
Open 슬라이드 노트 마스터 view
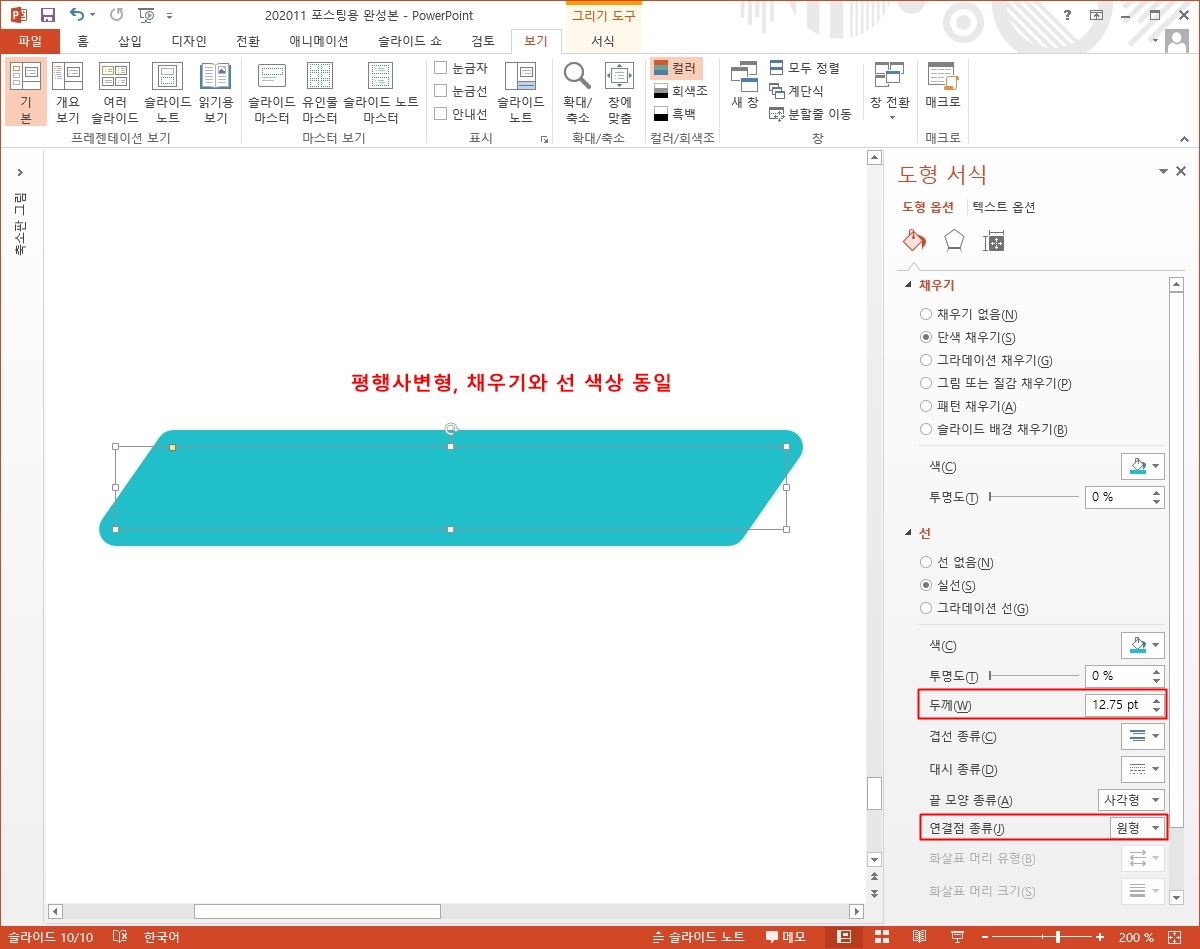381,92
